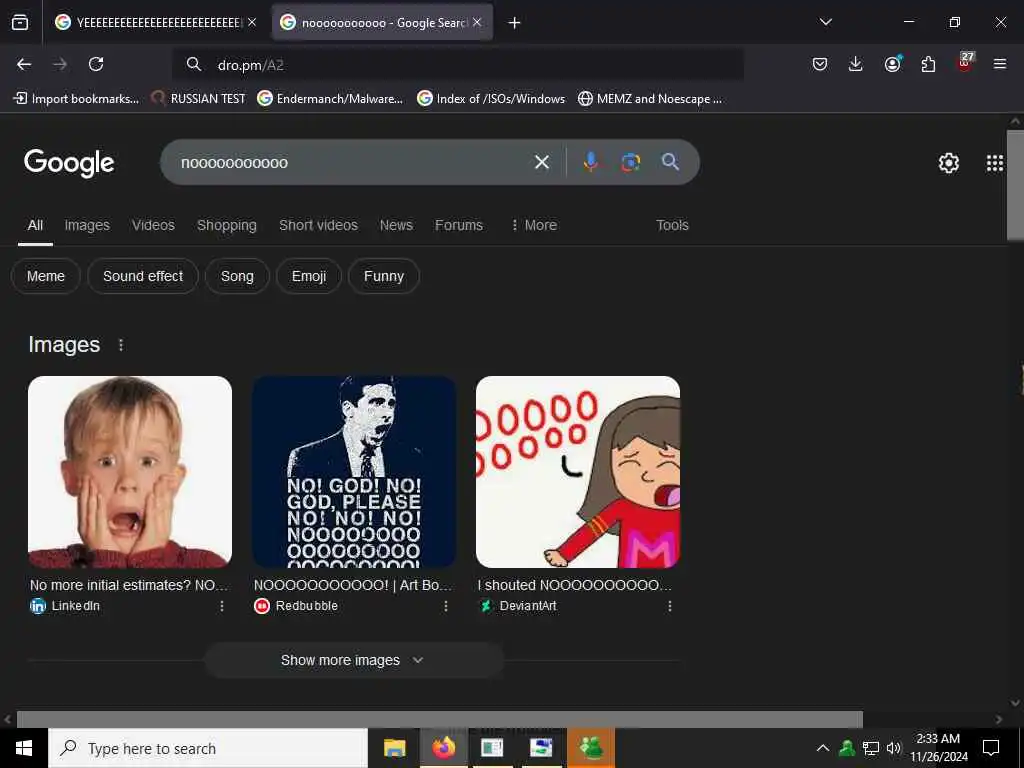1024x768 pixels.
Task: Open the Downloads panel
Action: (x=856, y=64)
